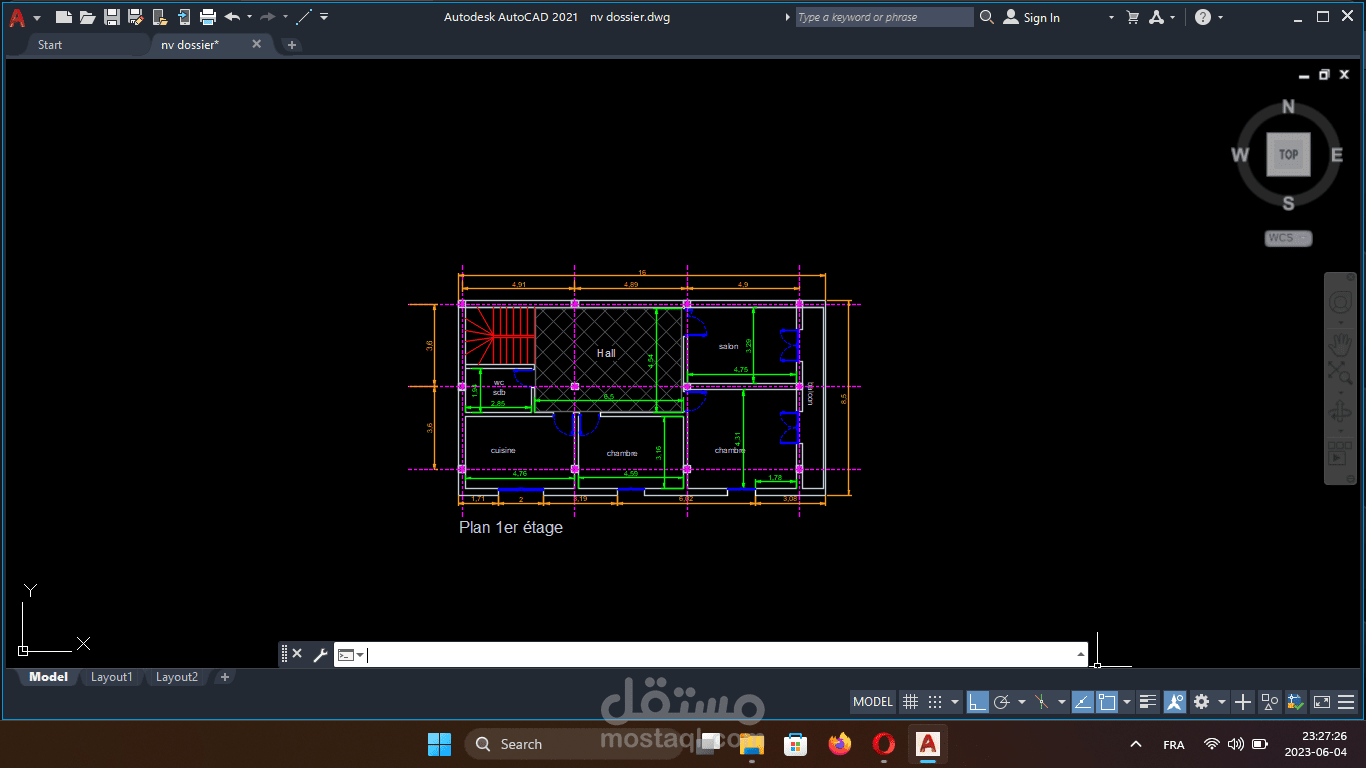Open Polar Tracking angle dropdown

[1021, 702]
